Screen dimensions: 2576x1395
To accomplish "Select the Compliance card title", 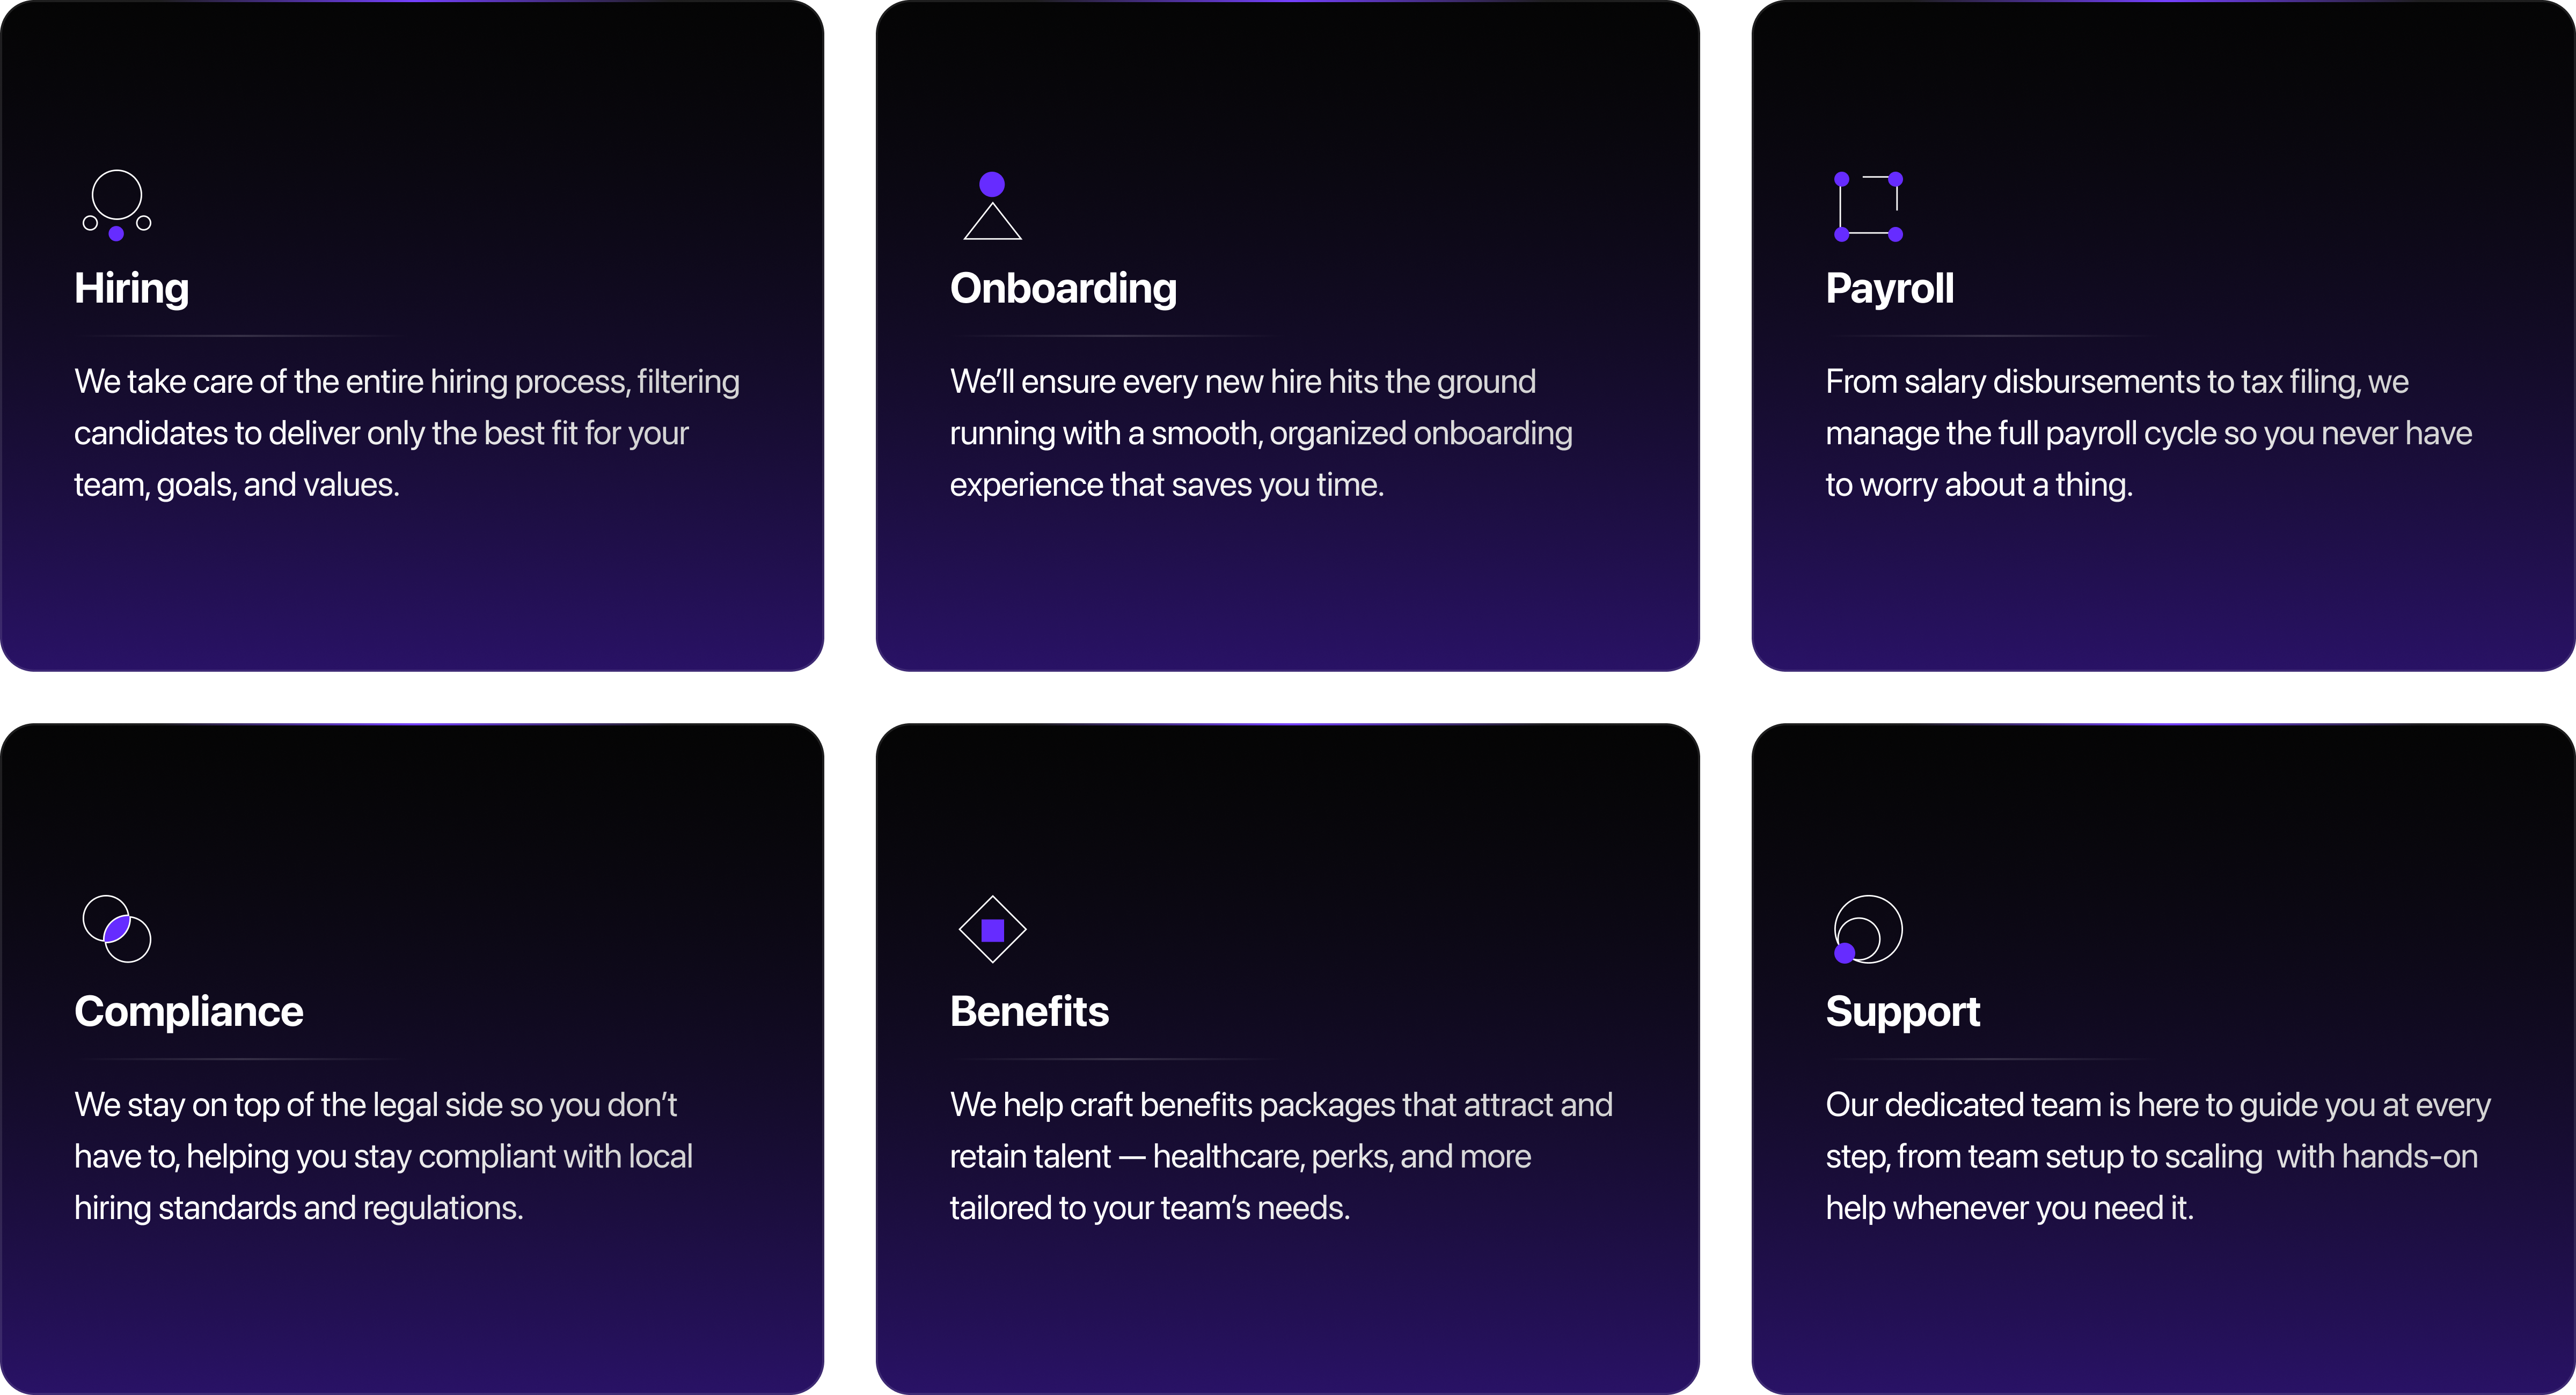I will pyautogui.click(x=188, y=1011).
